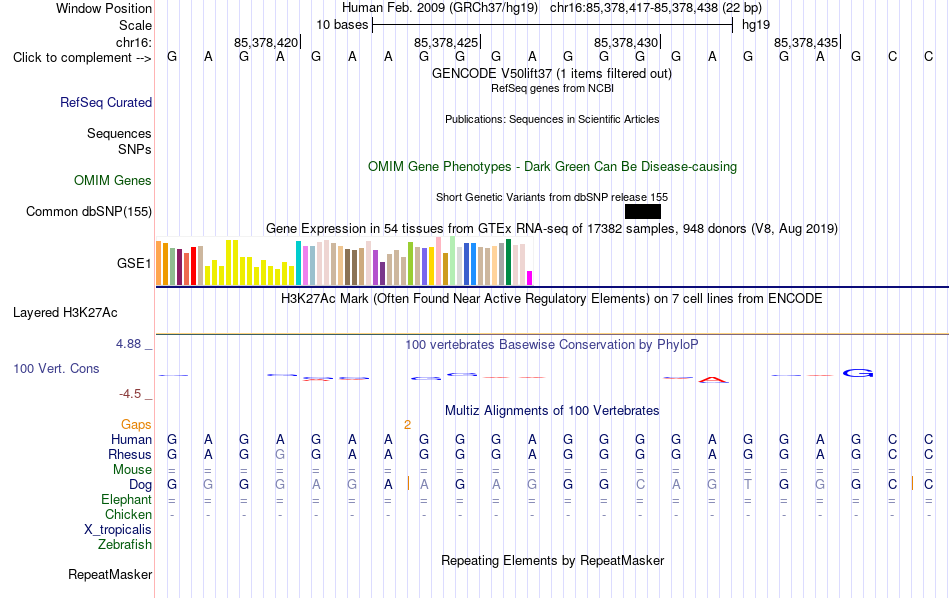Viewport: 950px width, 598px height.
Task: Select the 'Dog' species label
Action: (x=140, y=485)
